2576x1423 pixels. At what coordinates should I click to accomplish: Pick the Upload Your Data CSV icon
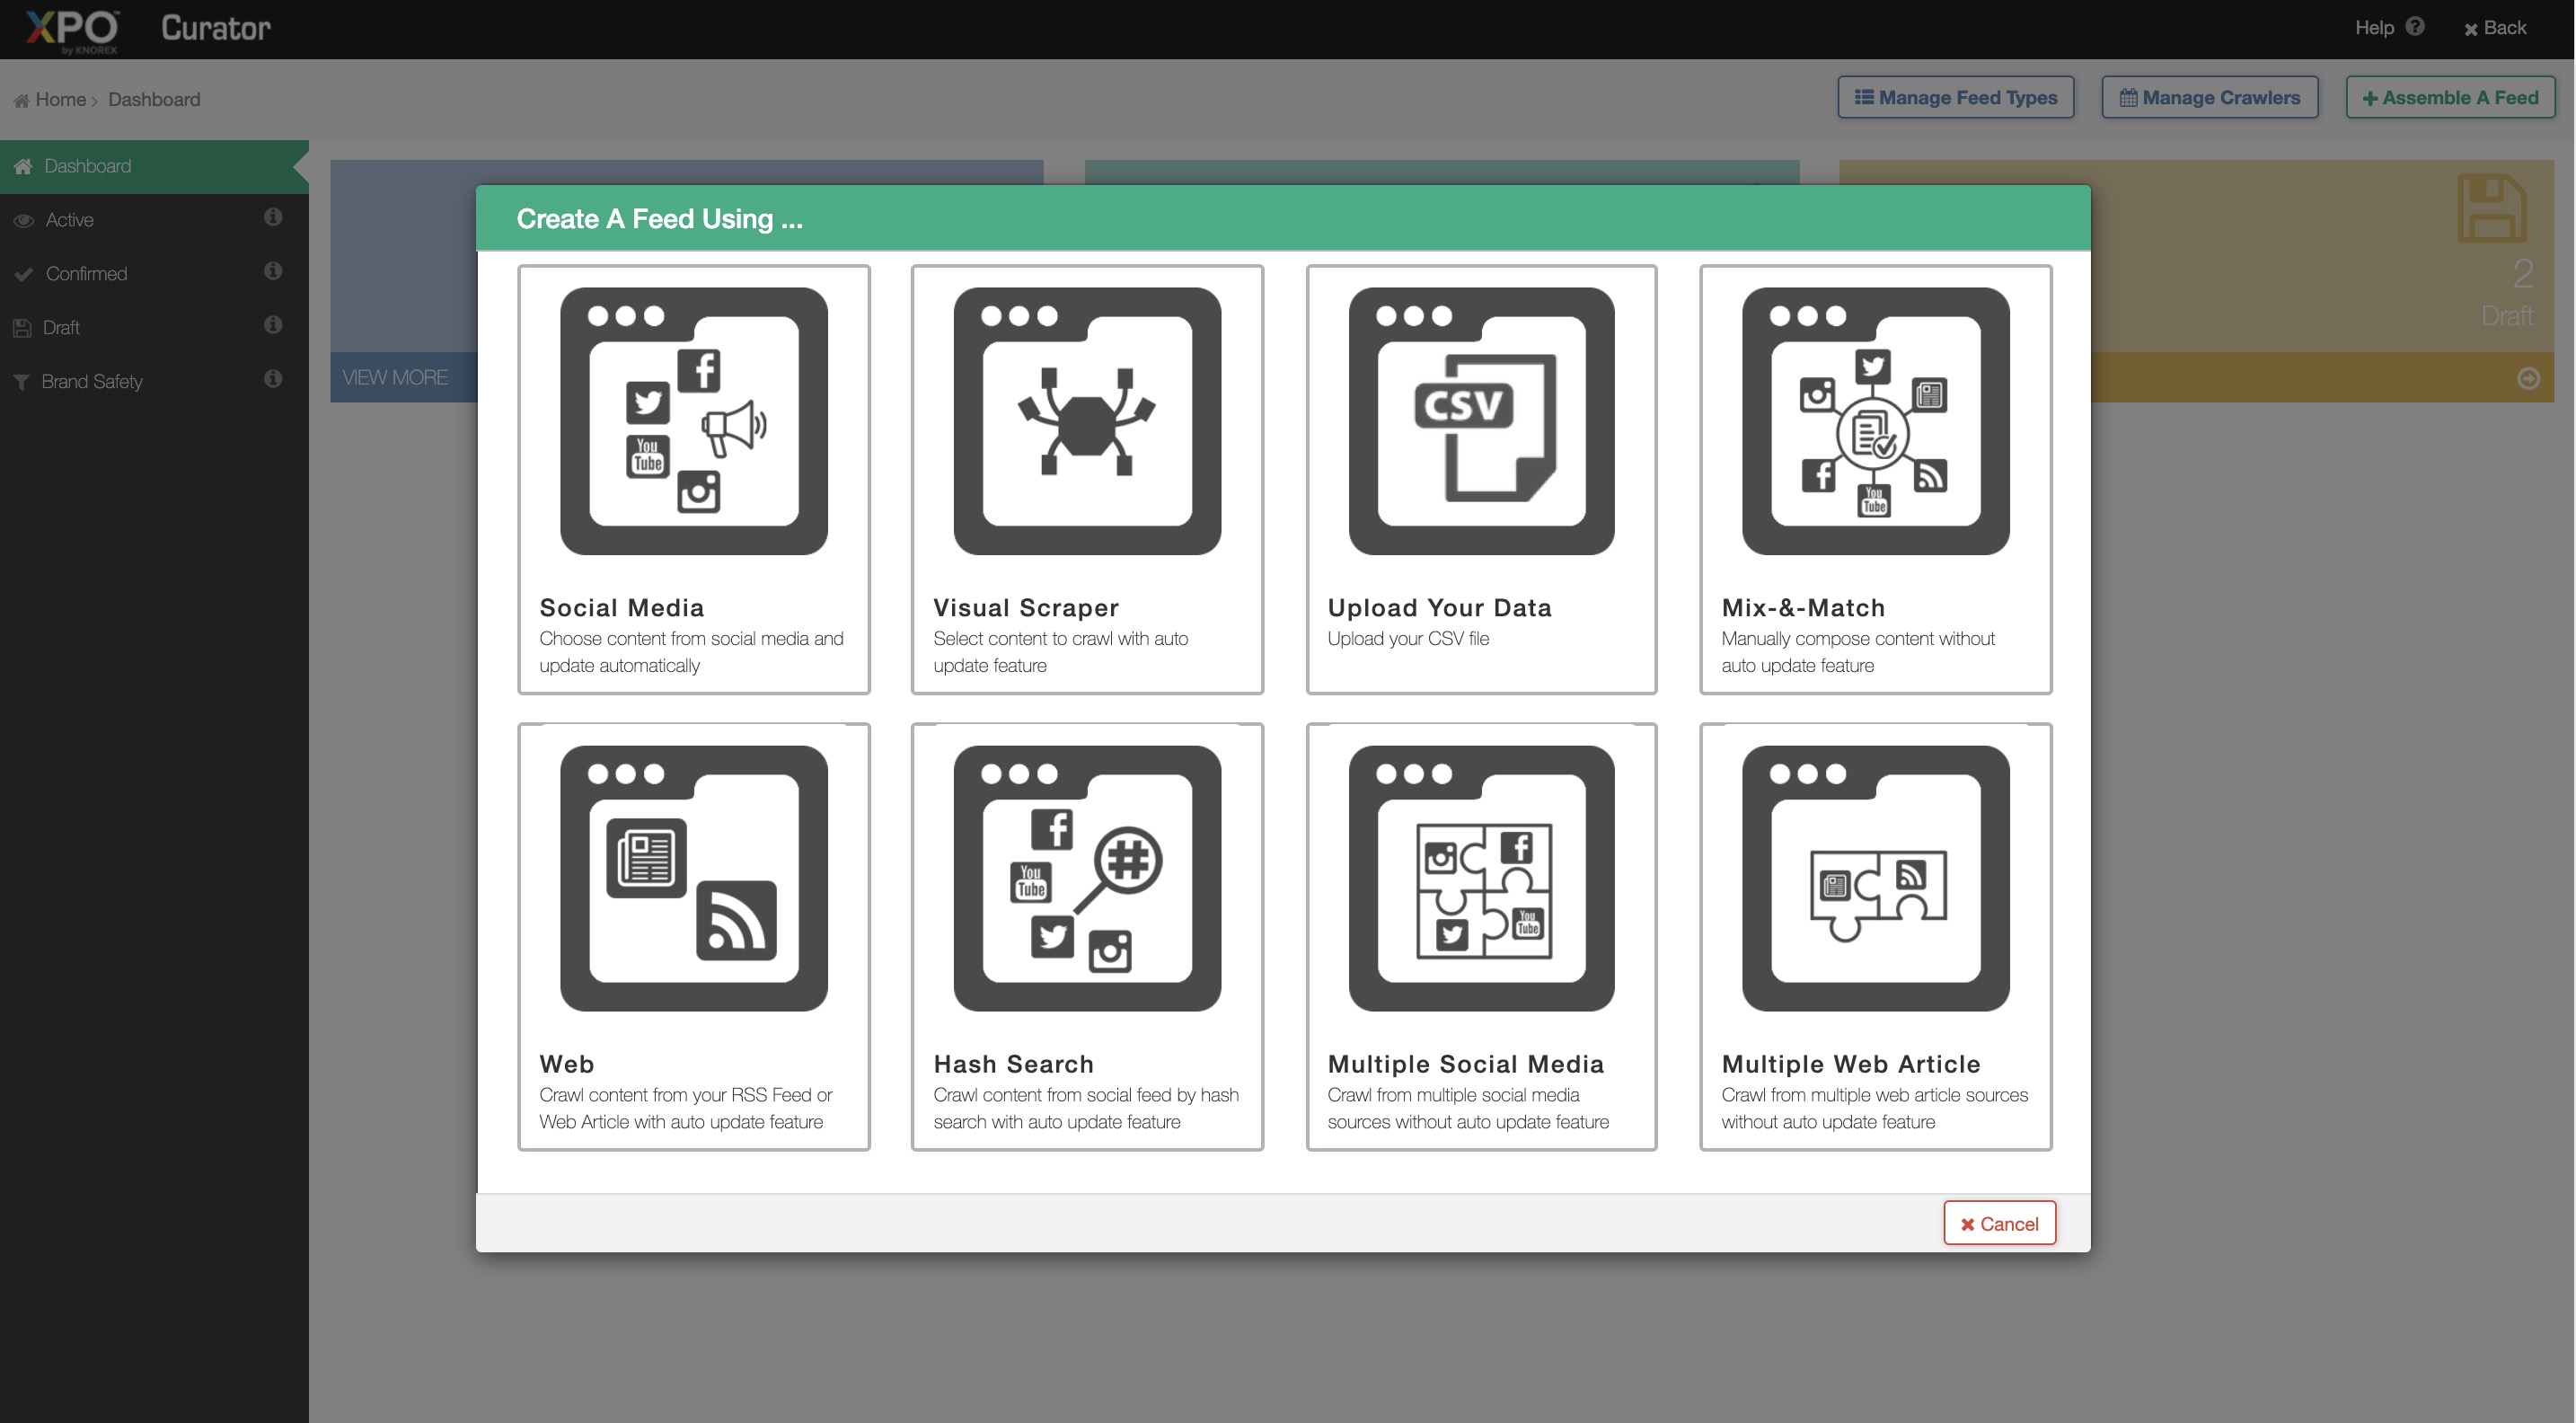pos(1481,421)
